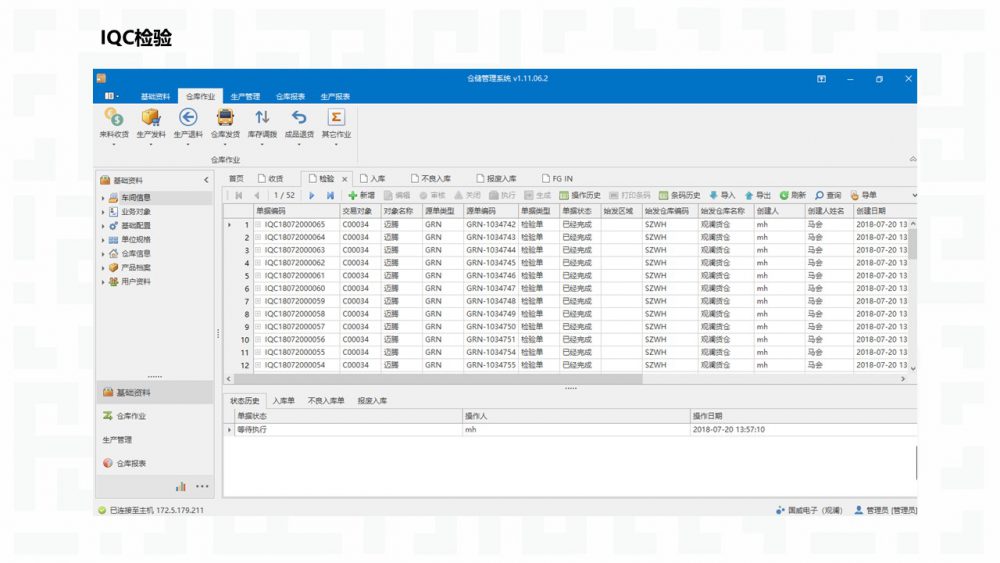Open the 库存调拨 transfer arrows icon

[262, 118]
